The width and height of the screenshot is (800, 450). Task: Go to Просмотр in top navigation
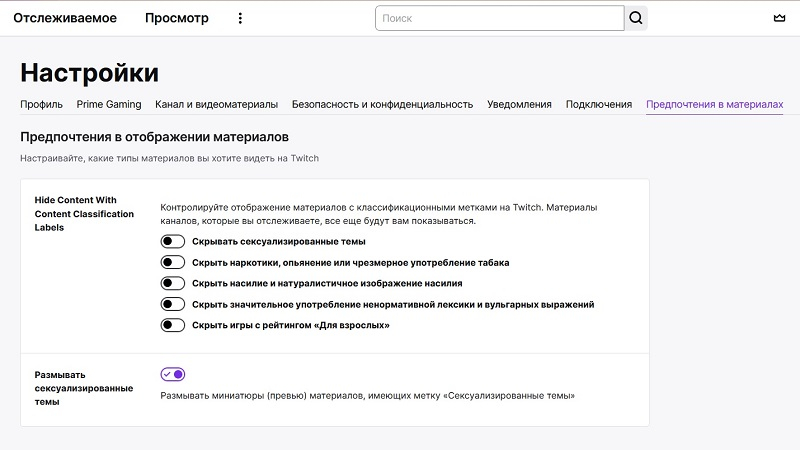coord(176,18)
